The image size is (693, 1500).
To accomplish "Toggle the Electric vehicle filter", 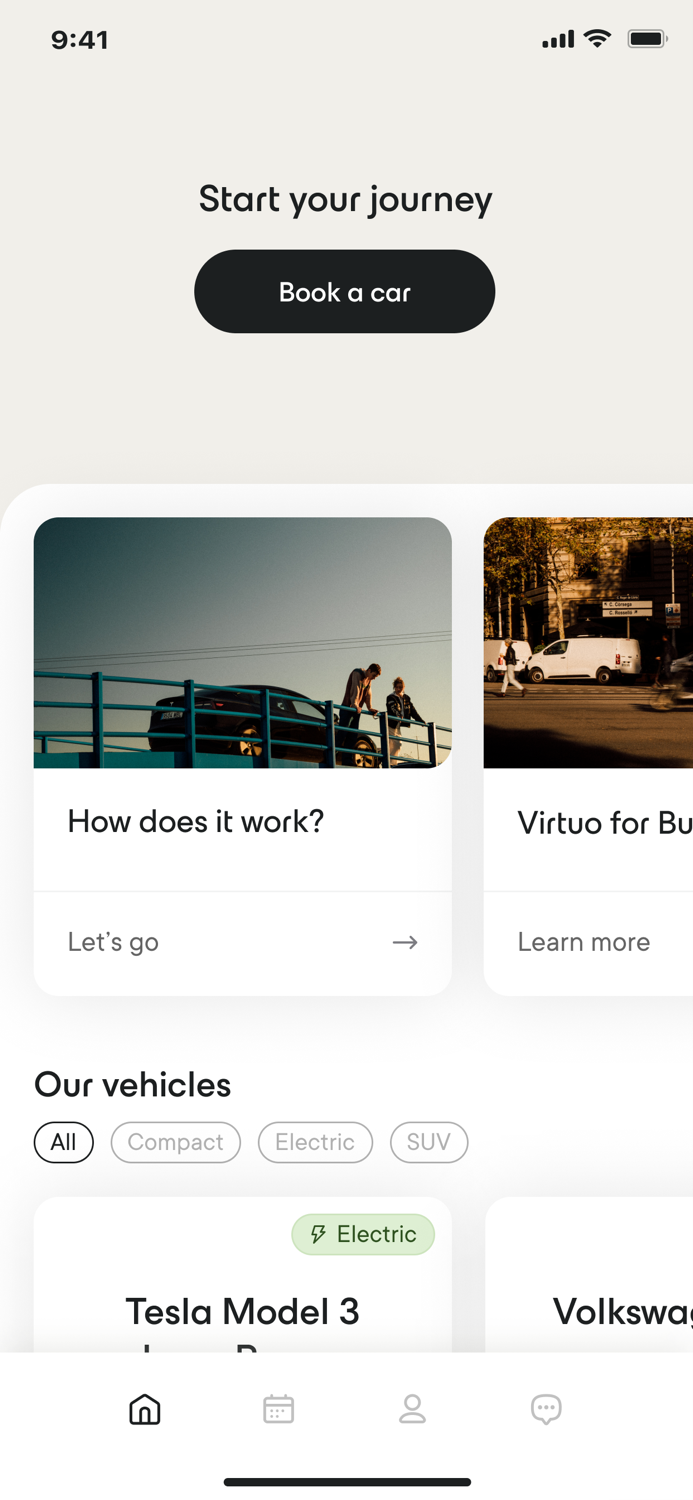I will click(x=315, y=1141).
